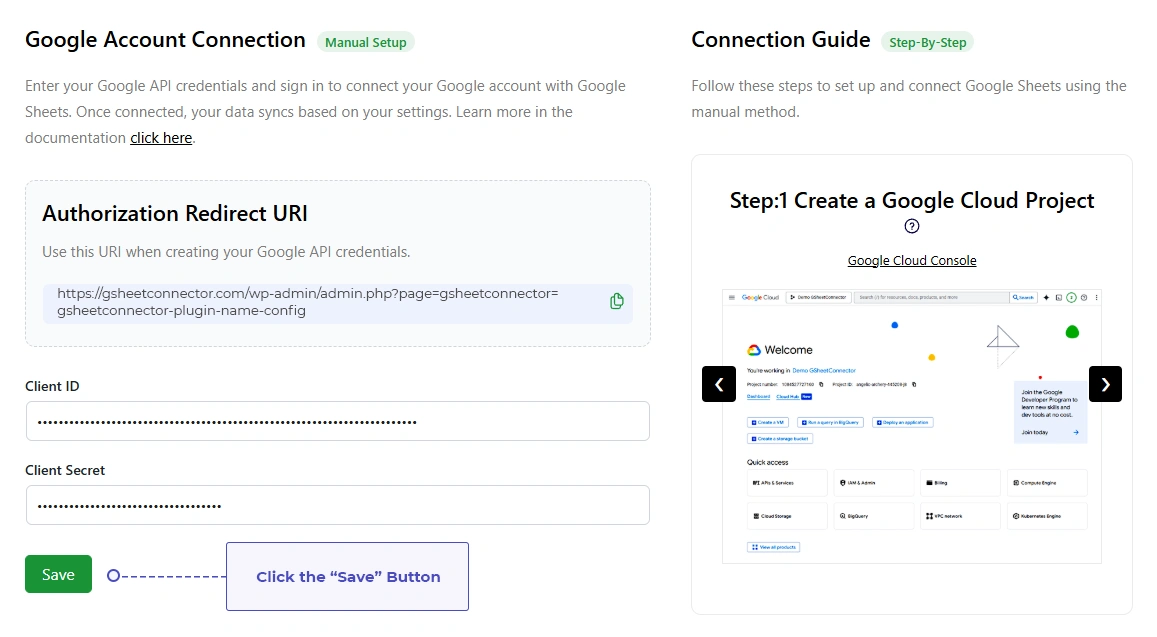Focus the Client ID input field
This screenshot has height=637, width=1157.
pos(338,421)
